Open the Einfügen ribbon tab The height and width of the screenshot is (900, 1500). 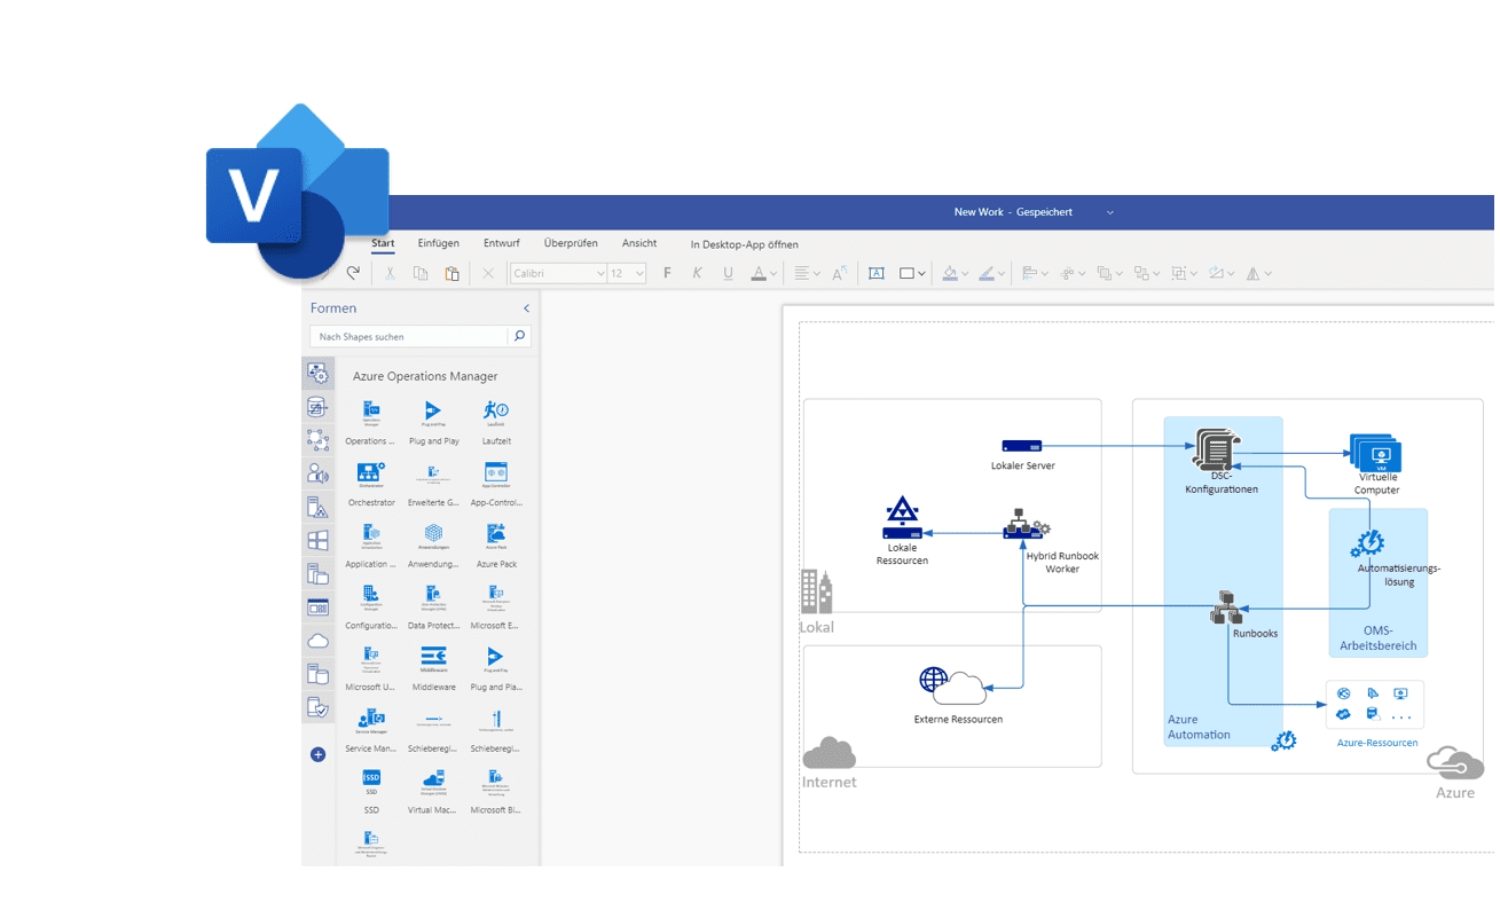(438, 243)
